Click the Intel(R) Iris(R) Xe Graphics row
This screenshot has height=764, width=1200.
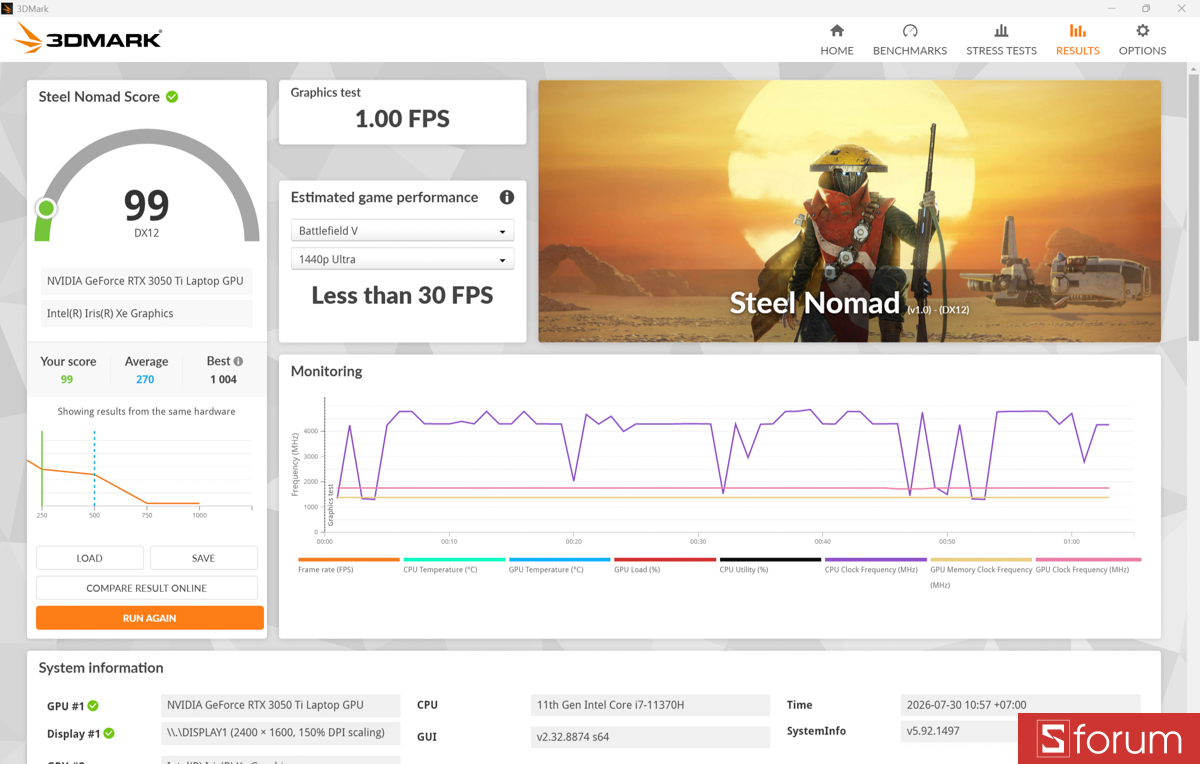(x=147, y=313)
